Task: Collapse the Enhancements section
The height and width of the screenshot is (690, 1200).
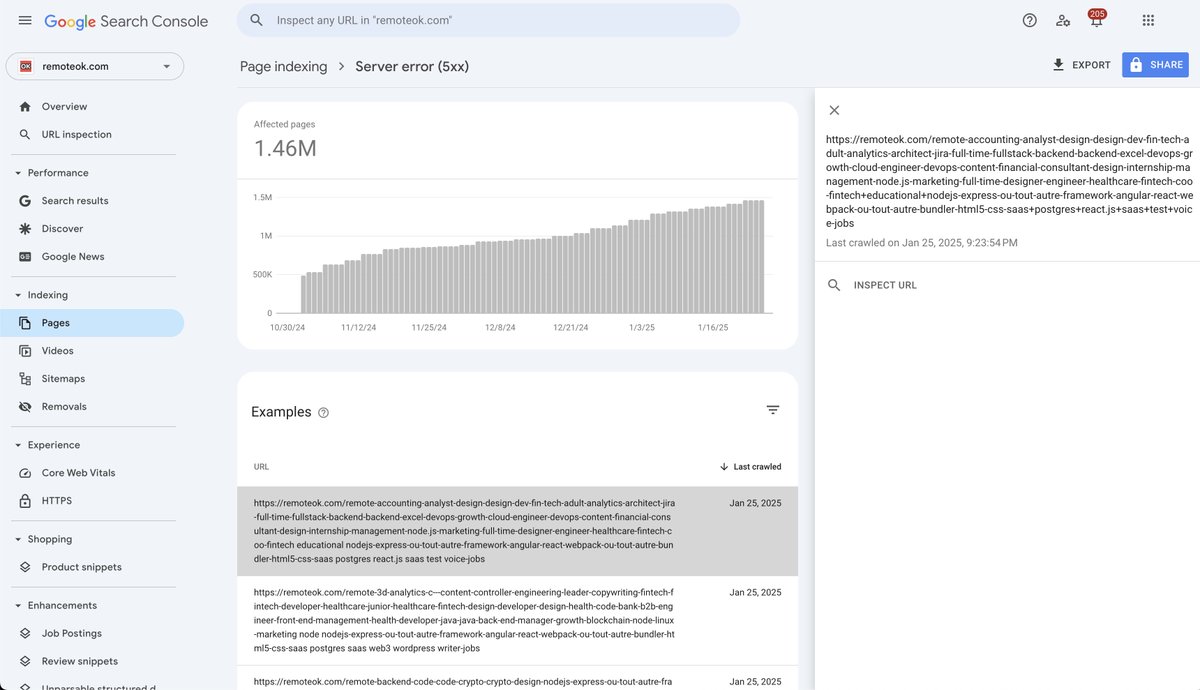Action: pyautogui.click(x=56, y=605)
